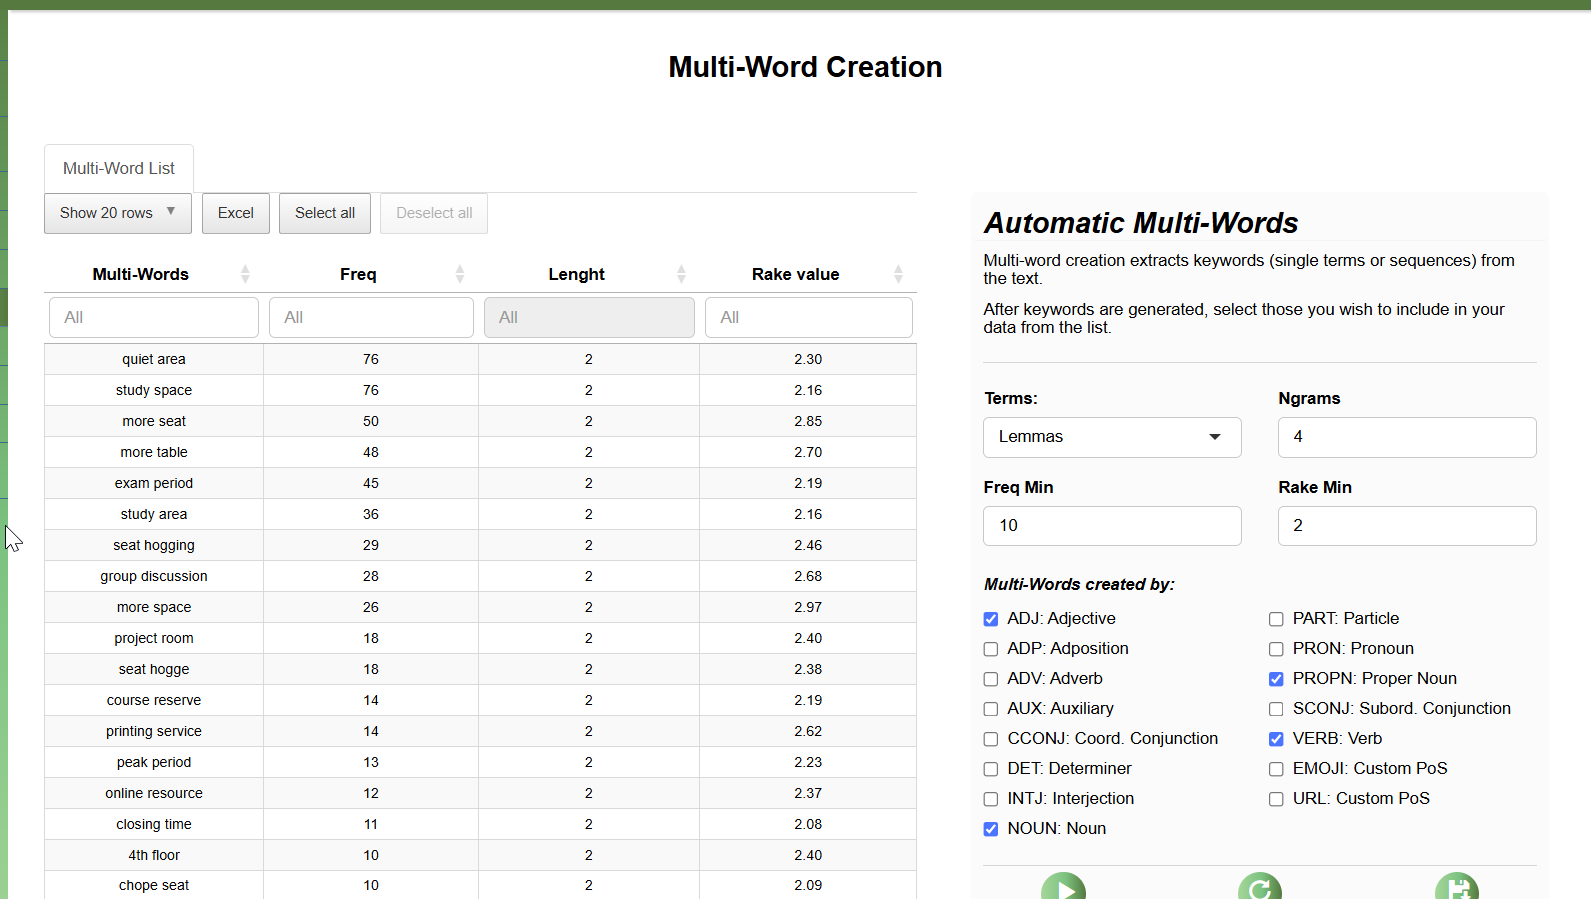Click the Multi-Words column filter box
This screenshot has height=899, width=1591.
tap(154, 317)
